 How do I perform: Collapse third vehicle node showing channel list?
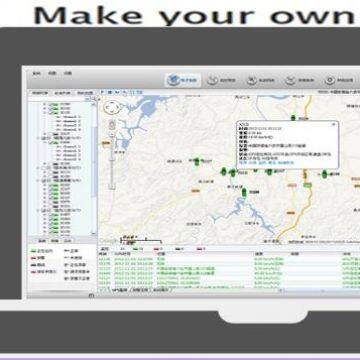pyautogui.click(x=45, y=113)
